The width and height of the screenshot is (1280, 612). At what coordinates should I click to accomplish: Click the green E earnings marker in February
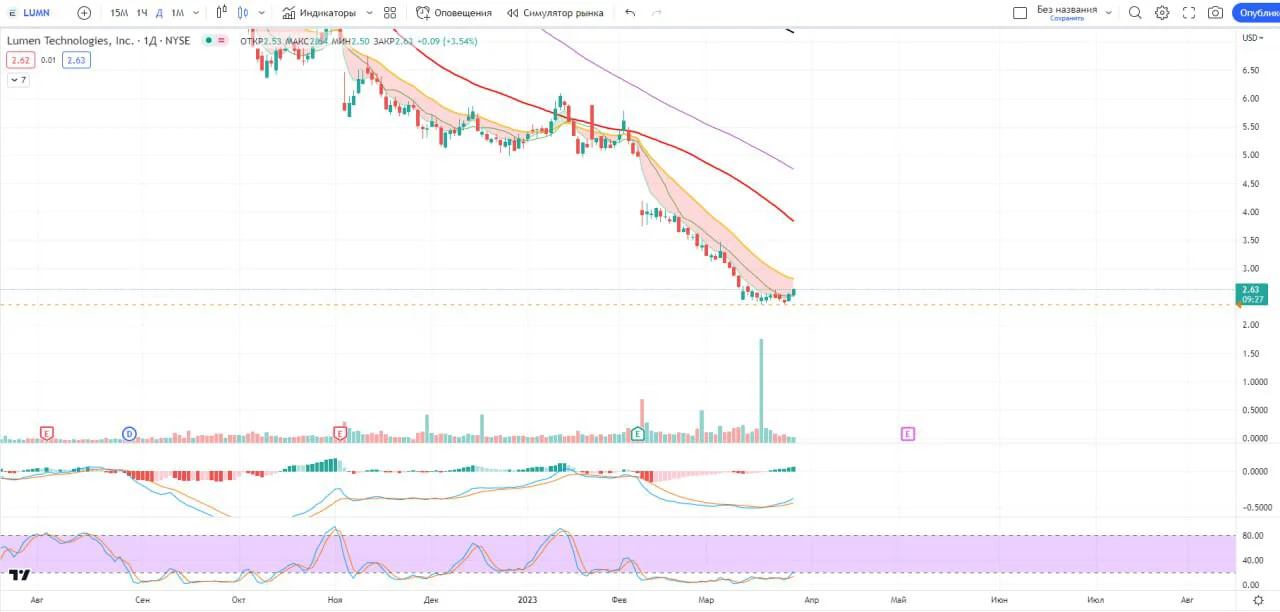pyautogui.click(x=637, y=433)
